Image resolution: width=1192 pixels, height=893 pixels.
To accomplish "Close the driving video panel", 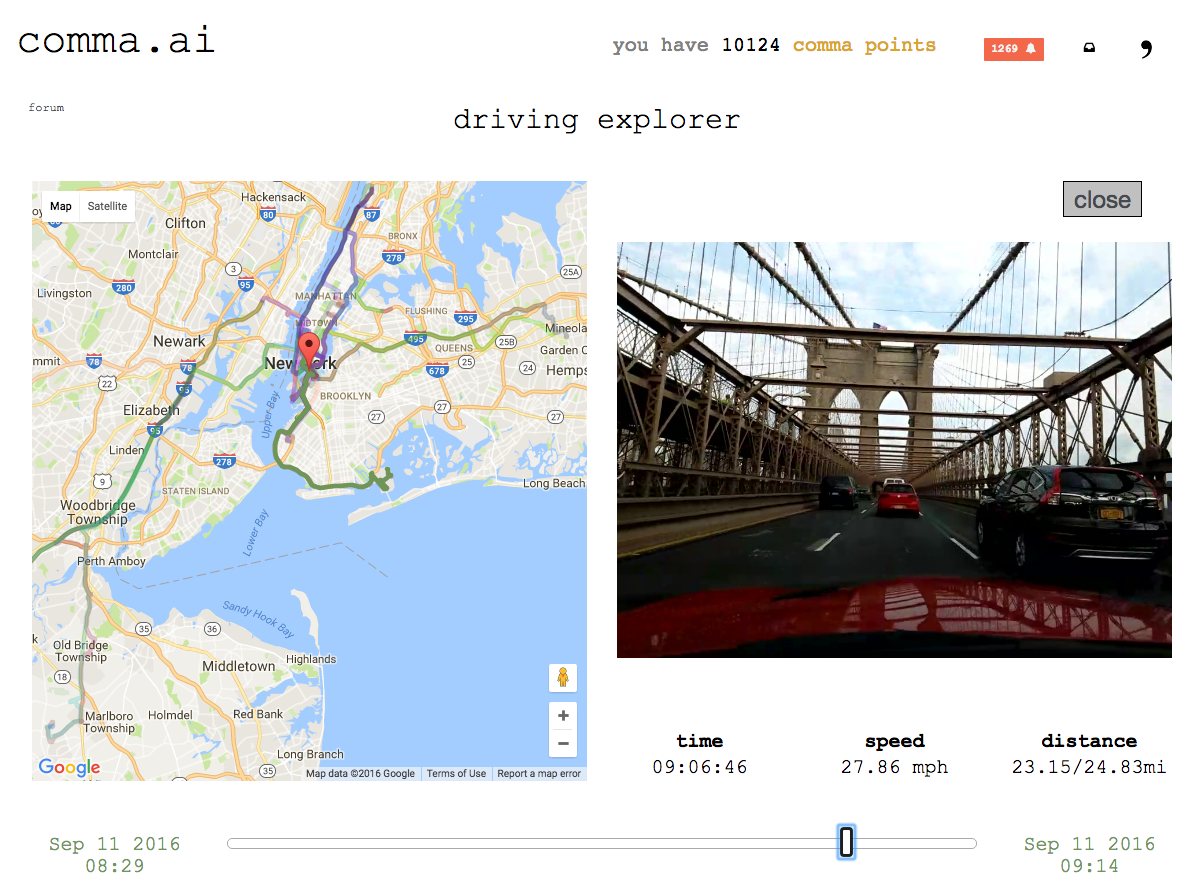I will pos(1102,199).
